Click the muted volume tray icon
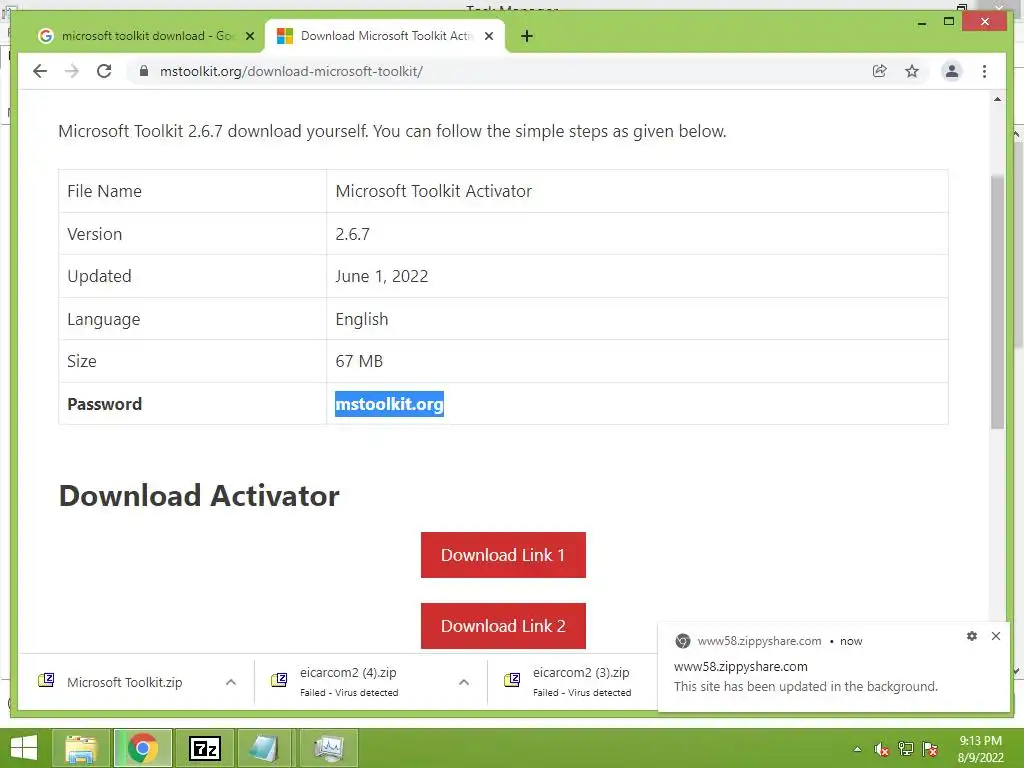 (881, 749)
